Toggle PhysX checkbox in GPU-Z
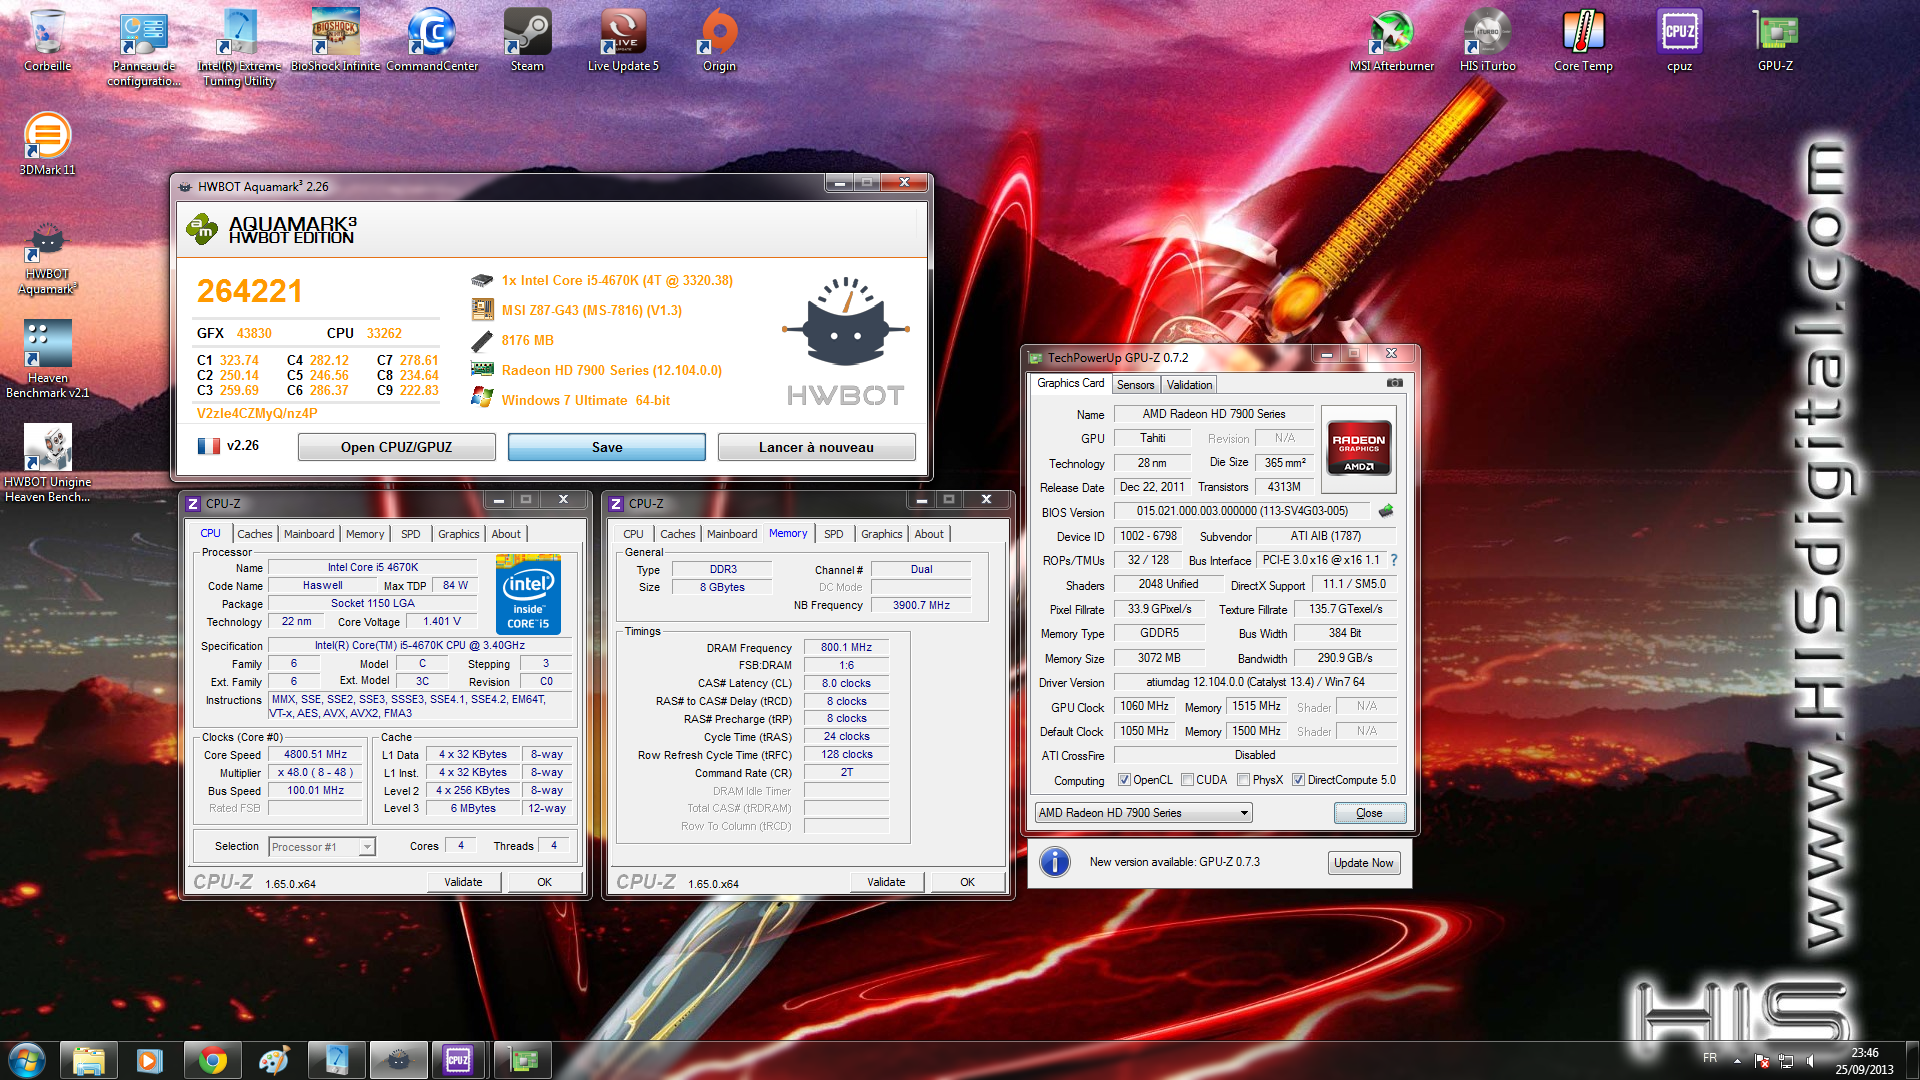 coord(1243,780)
